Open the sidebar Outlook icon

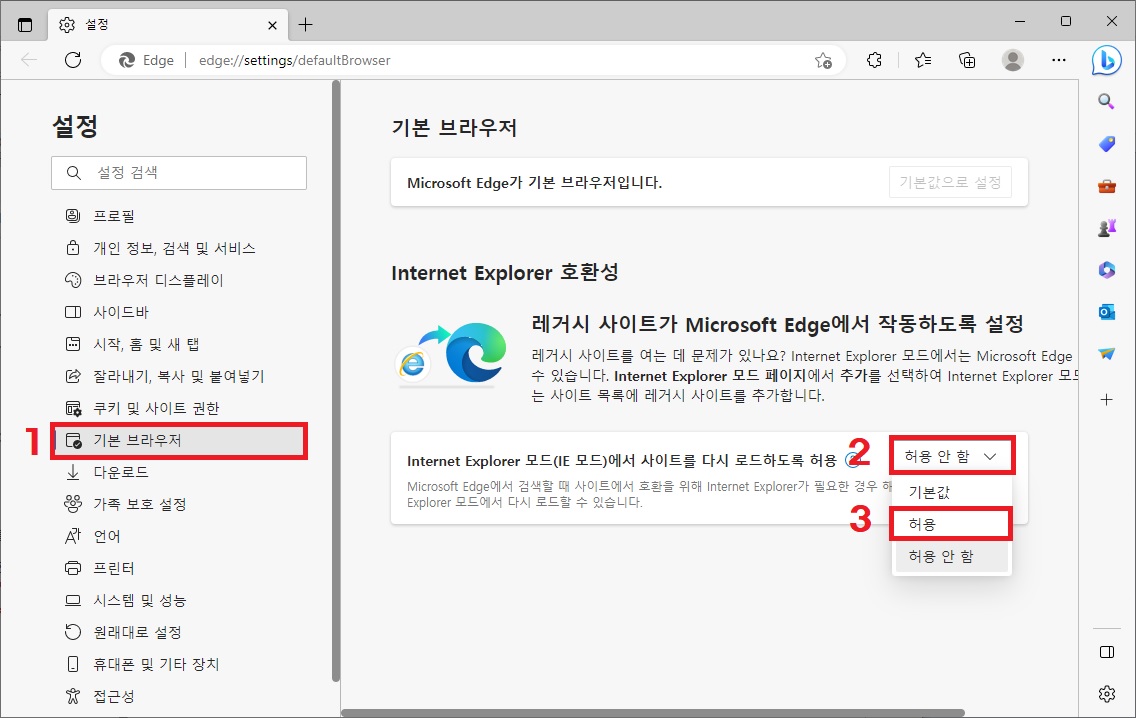click(x=1106, y=312)
